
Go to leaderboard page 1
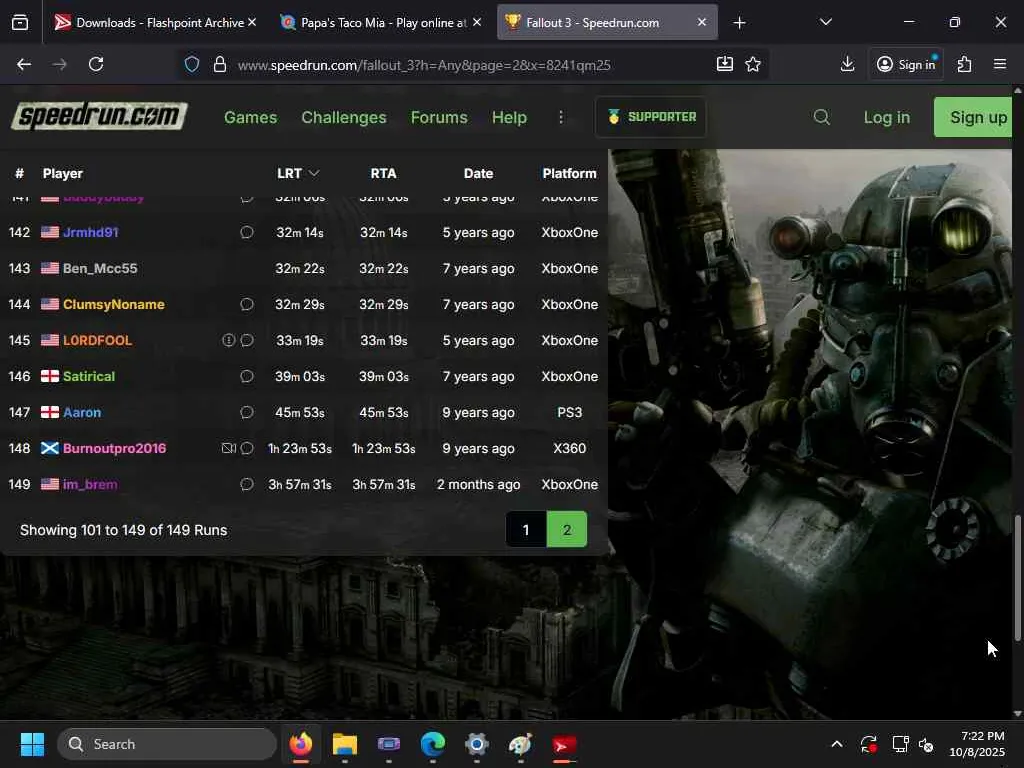(x=526, y=529)
